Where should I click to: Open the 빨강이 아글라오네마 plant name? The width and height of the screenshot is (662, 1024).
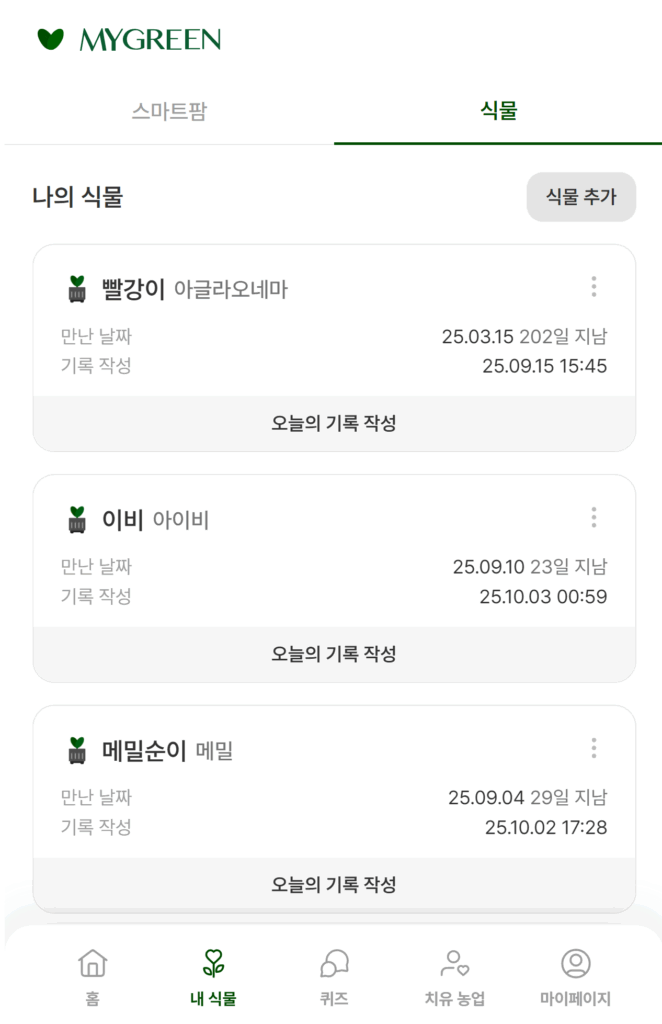tap(195, 290)
